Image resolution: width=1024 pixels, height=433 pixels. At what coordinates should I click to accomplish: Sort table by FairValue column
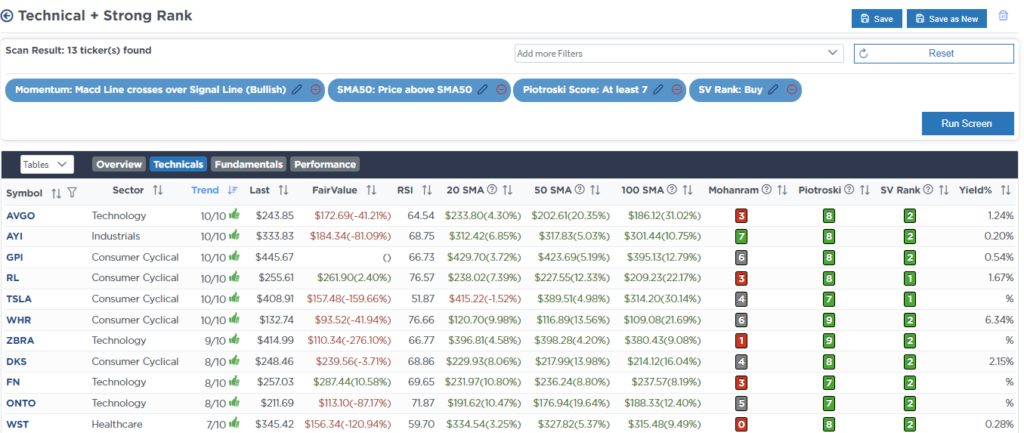(371, 190)
